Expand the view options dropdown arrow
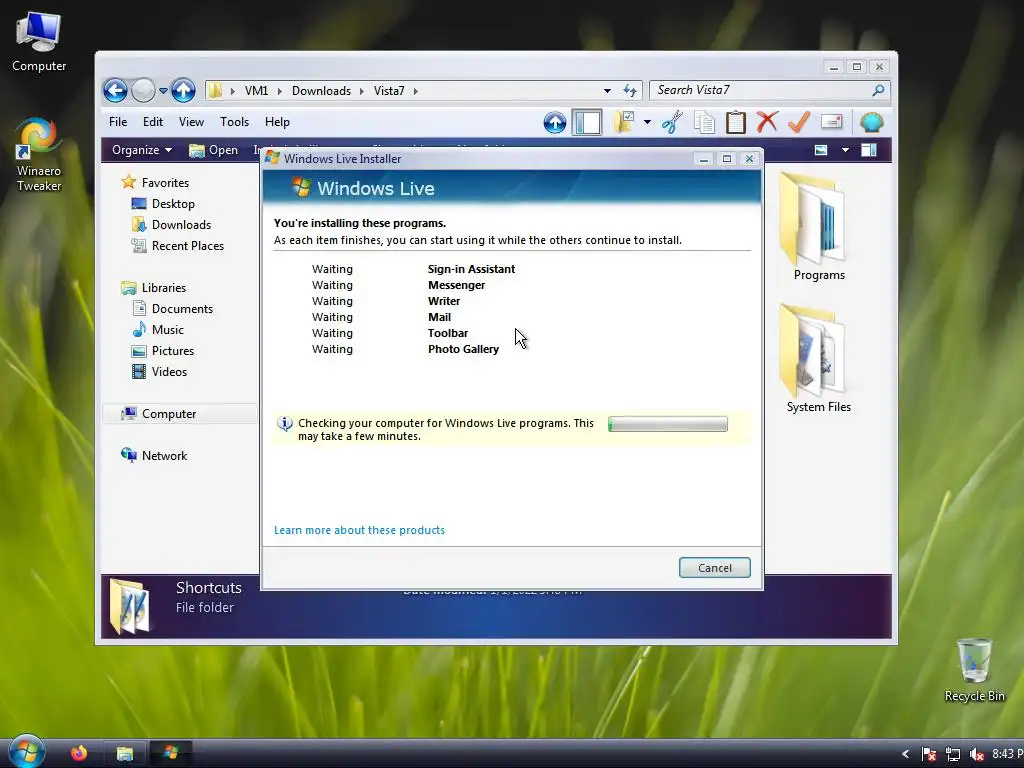Screen dimensions: 1024x768 [845, 150]
